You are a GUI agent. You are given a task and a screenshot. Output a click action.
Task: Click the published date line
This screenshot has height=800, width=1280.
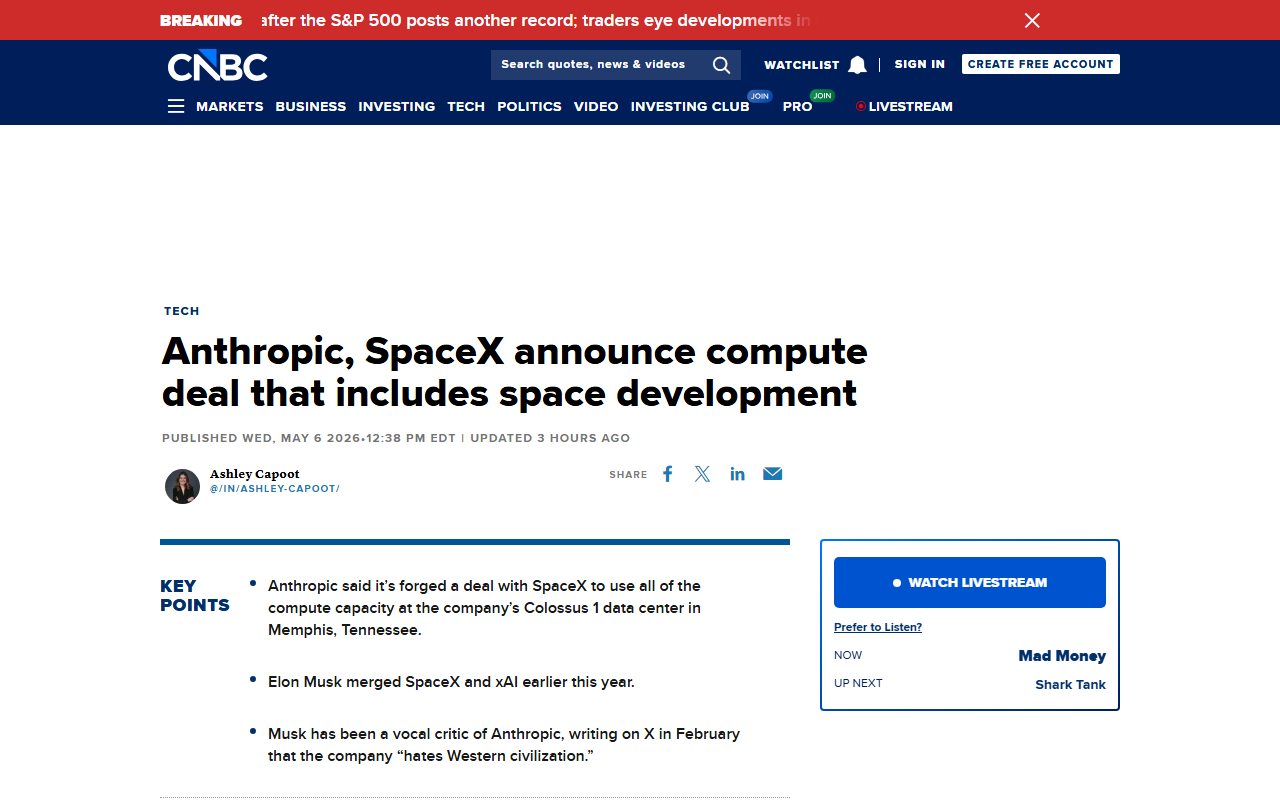(x=309, y=438)
